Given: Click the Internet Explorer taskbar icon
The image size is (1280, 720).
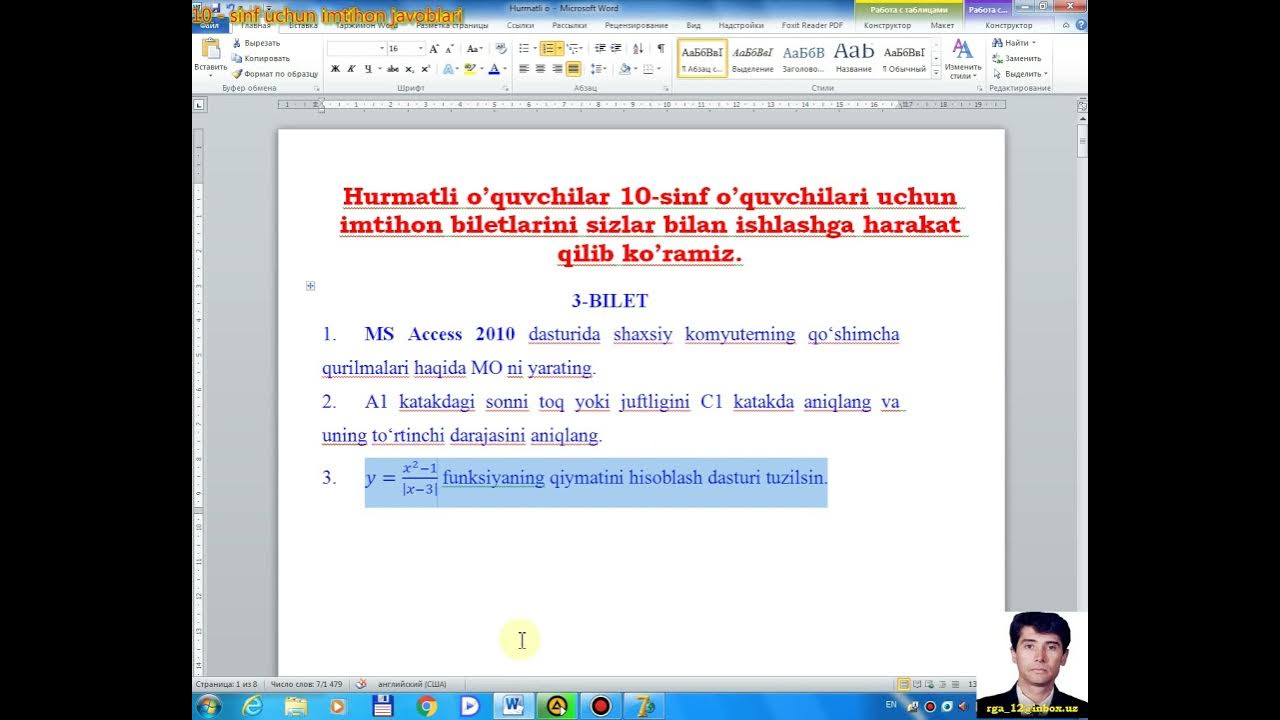Looking at the screenshot, I should click(x=252, y=706).
